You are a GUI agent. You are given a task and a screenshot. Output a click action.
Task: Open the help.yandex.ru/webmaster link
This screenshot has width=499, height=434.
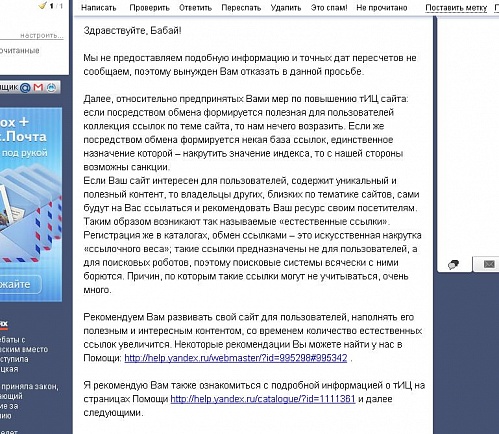tap(236, 358)
